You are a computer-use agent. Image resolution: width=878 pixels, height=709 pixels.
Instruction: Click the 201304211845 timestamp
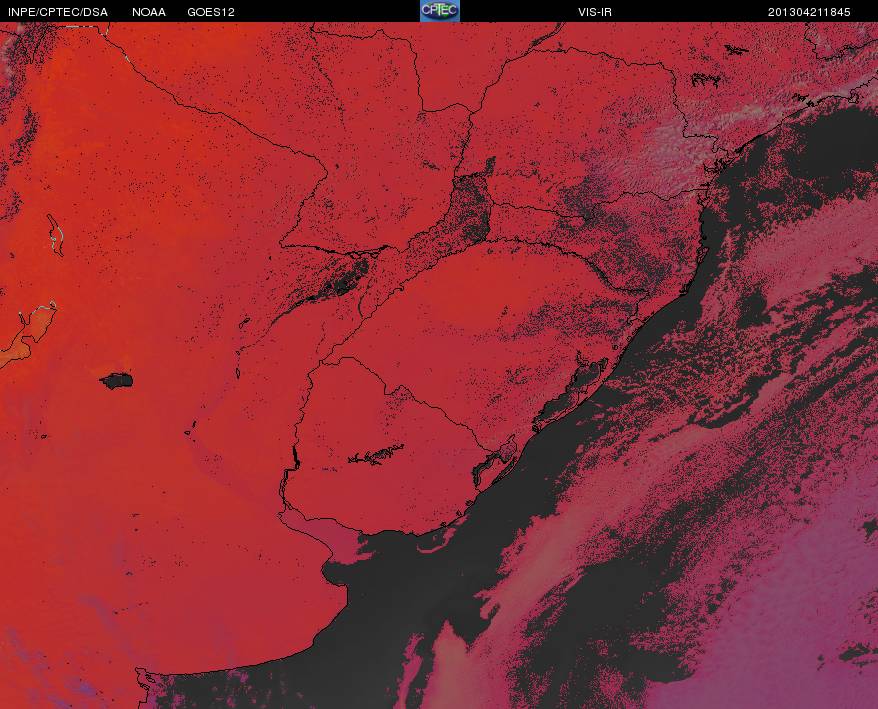(x=809, y=12)
